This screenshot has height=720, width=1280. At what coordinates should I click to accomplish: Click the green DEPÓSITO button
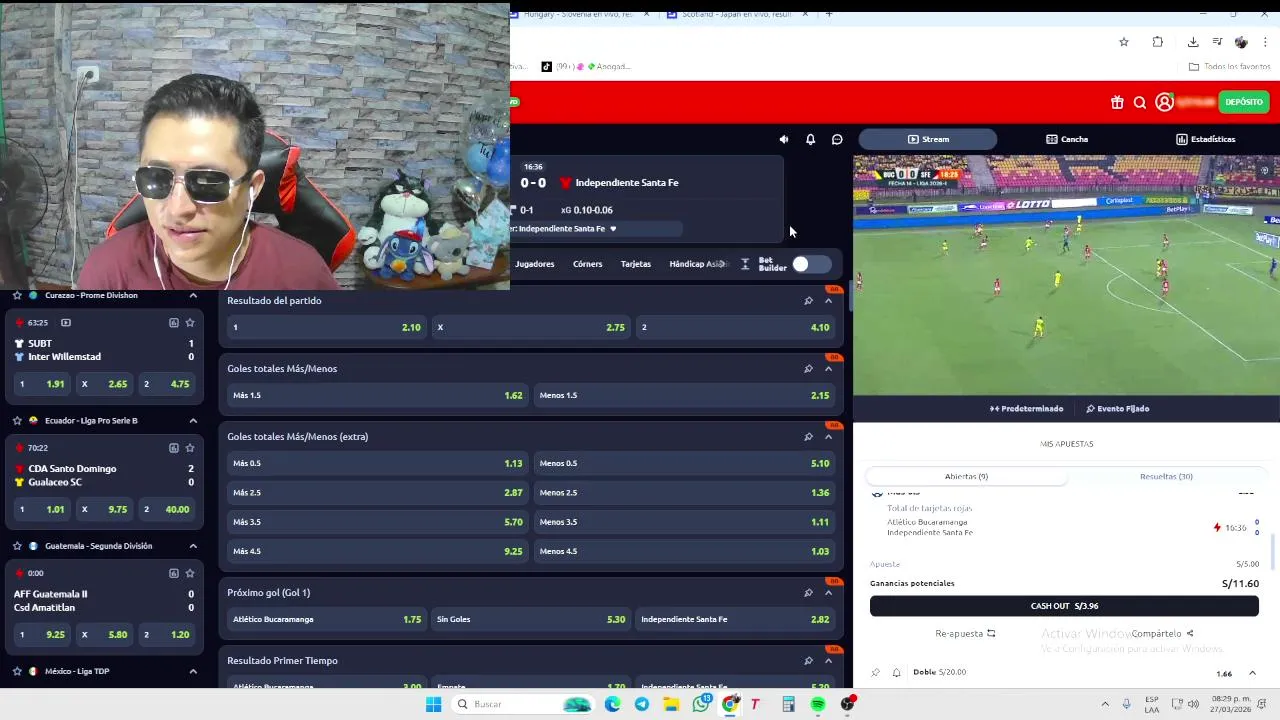1244,102
